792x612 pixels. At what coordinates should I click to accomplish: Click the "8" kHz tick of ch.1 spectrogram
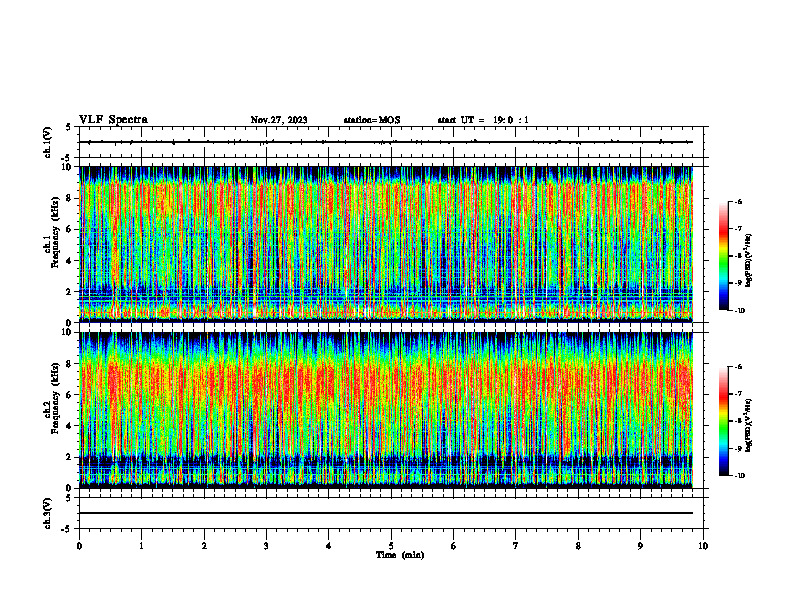click(x=69, y=198)
